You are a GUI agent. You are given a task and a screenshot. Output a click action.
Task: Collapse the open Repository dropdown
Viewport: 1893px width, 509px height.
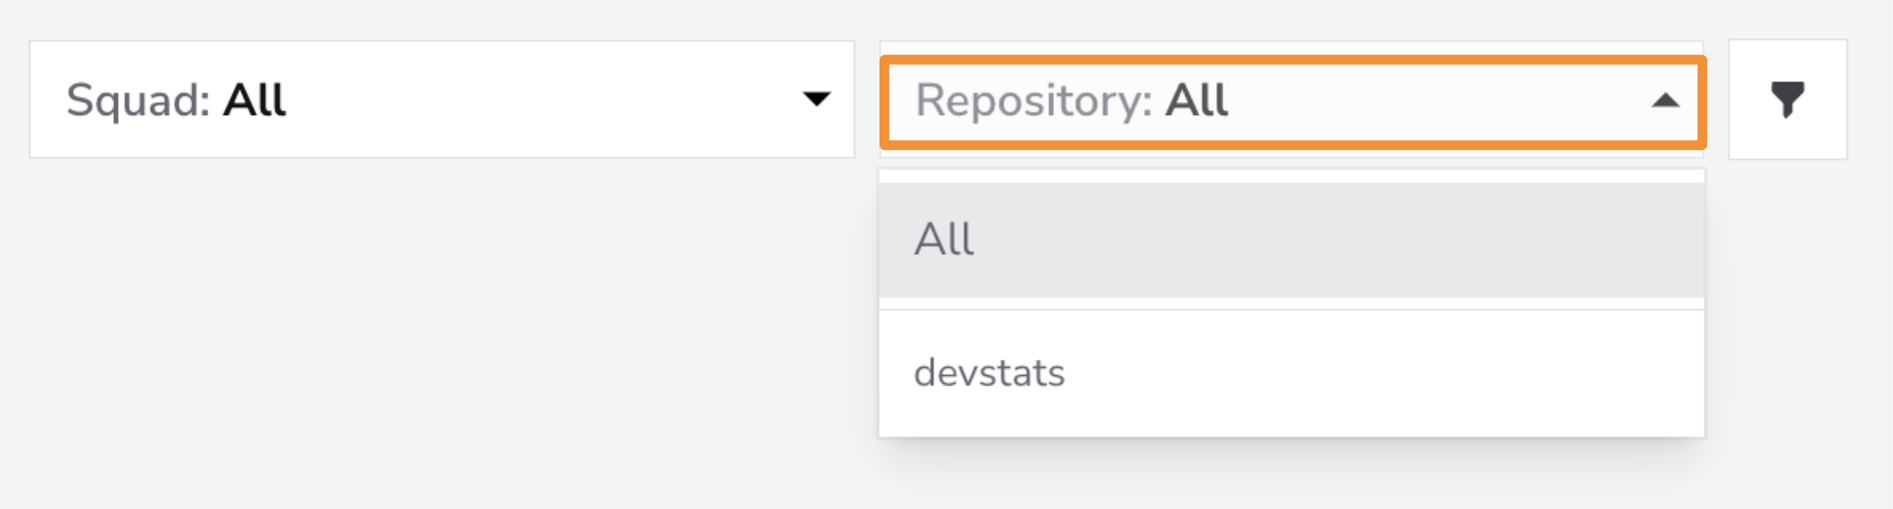click(1292, 101)
